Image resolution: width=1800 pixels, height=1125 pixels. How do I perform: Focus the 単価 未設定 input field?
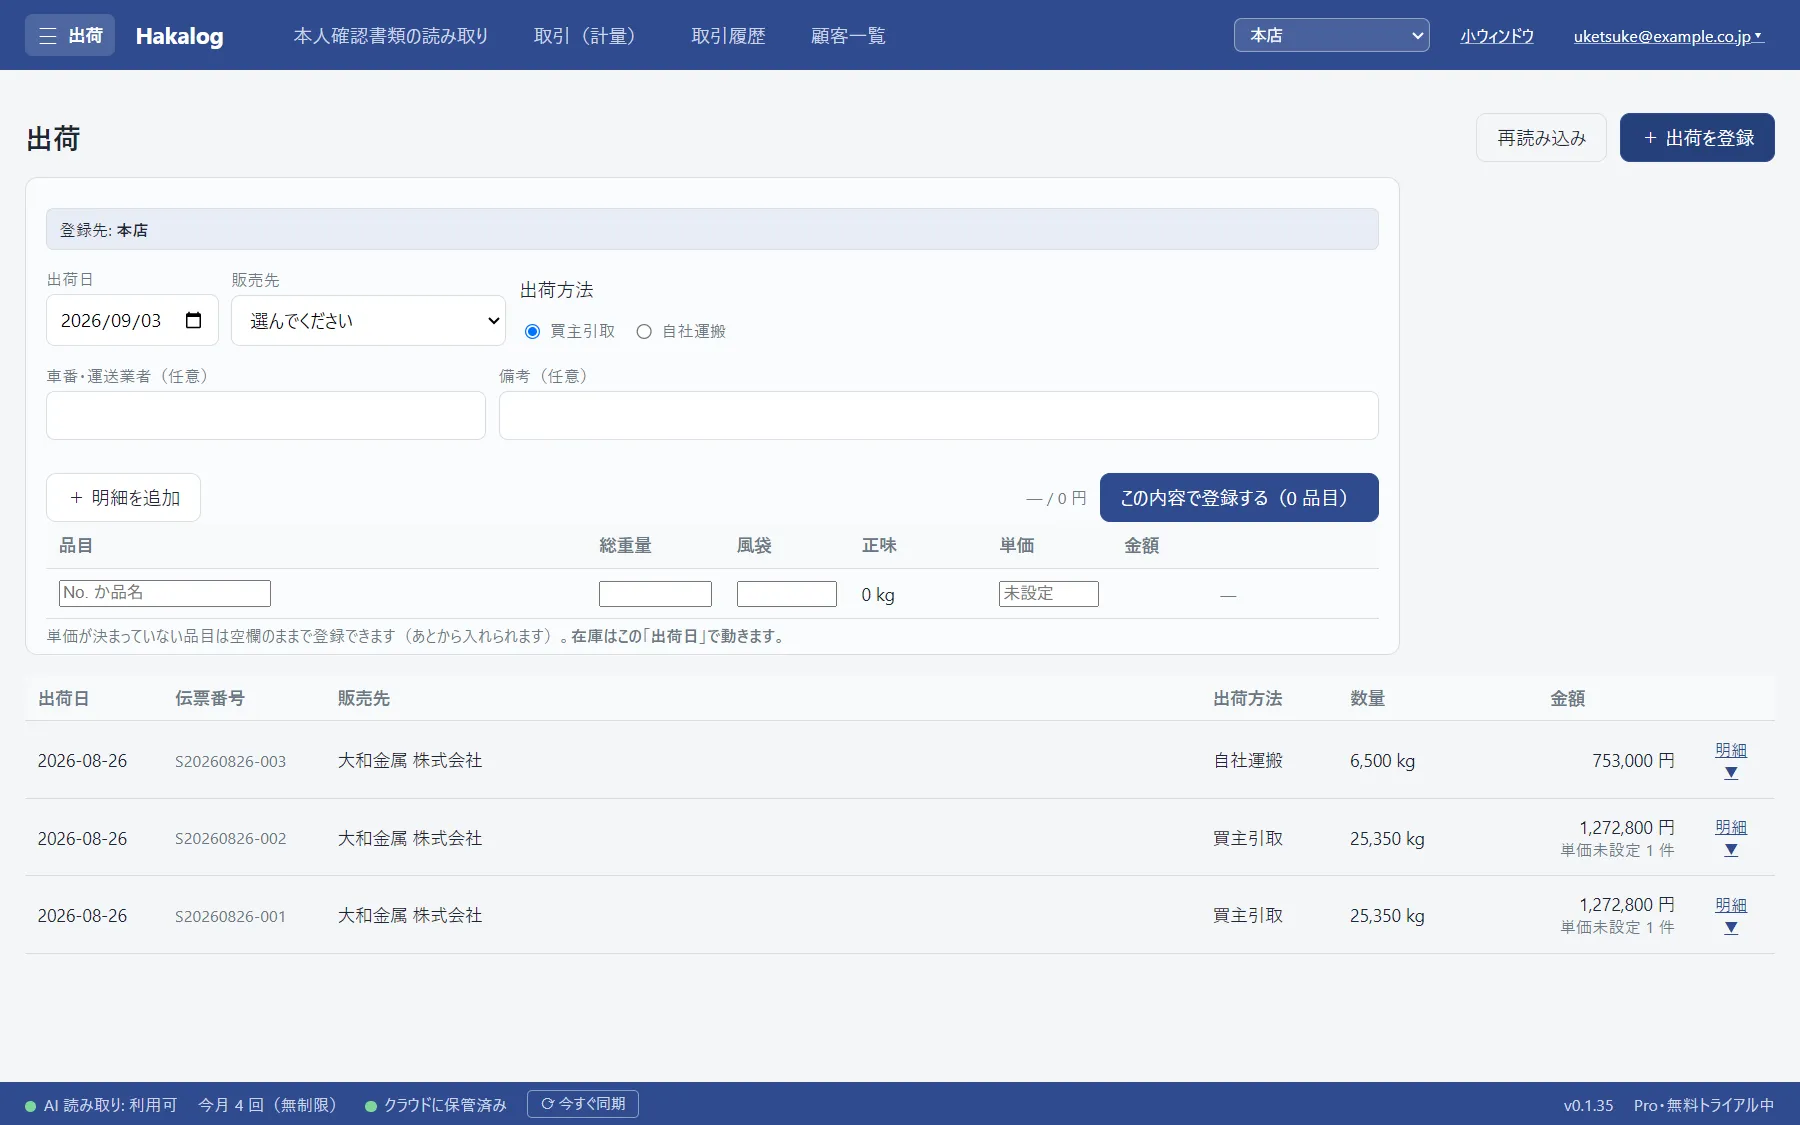click(x=1049, y=594)
